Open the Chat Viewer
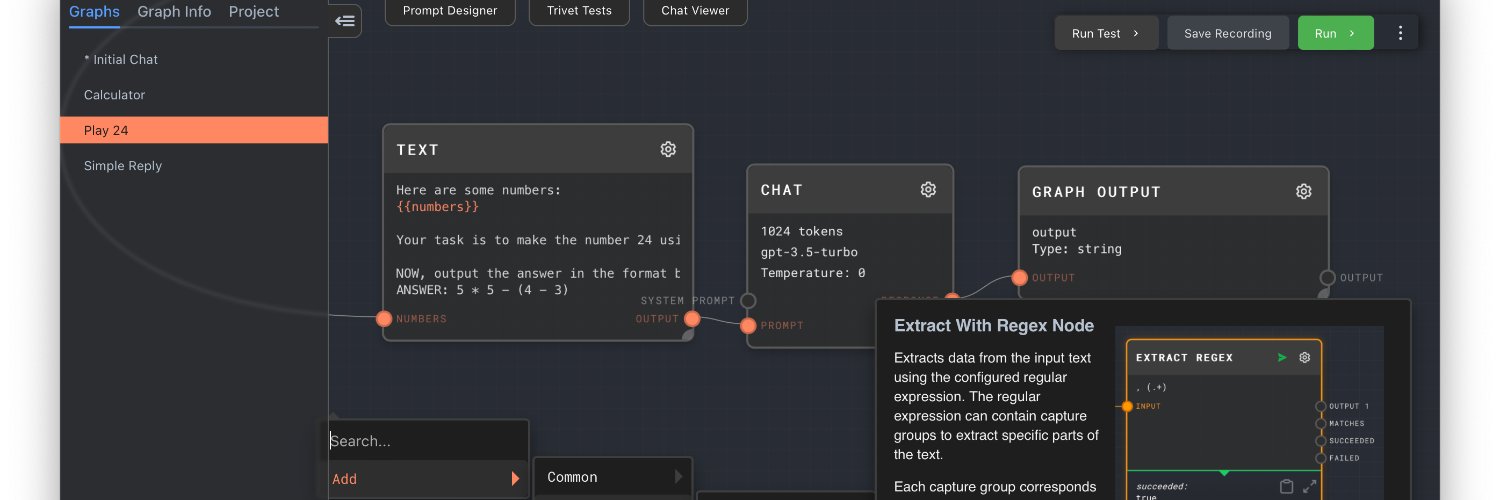This screenshot has width=1500, height=500. (695, 11)
